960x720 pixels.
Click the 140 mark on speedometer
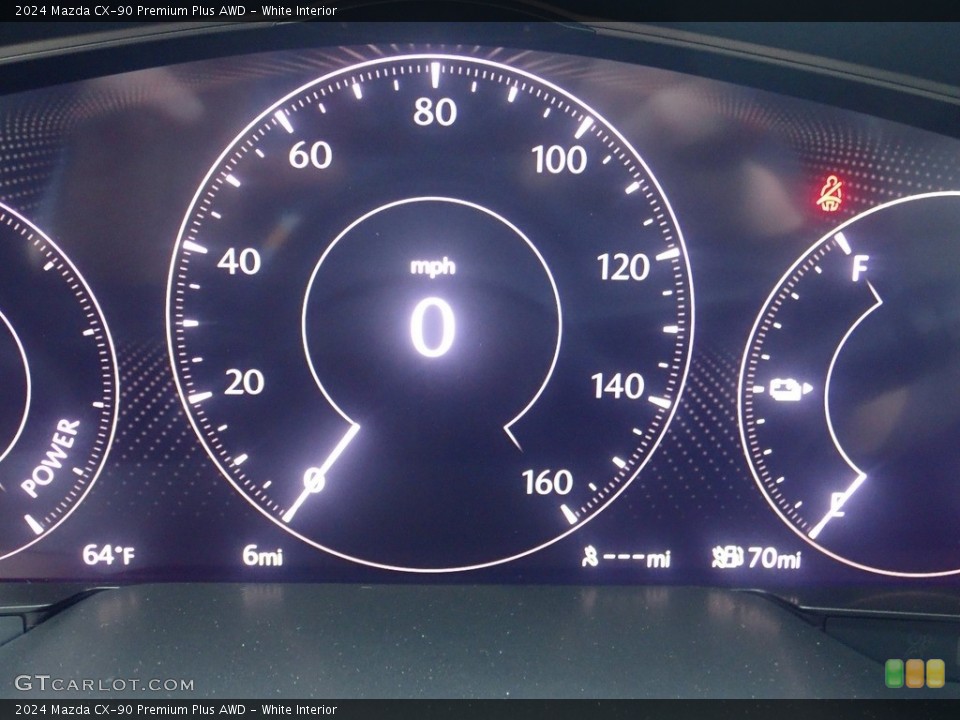[x=618, y=386]
